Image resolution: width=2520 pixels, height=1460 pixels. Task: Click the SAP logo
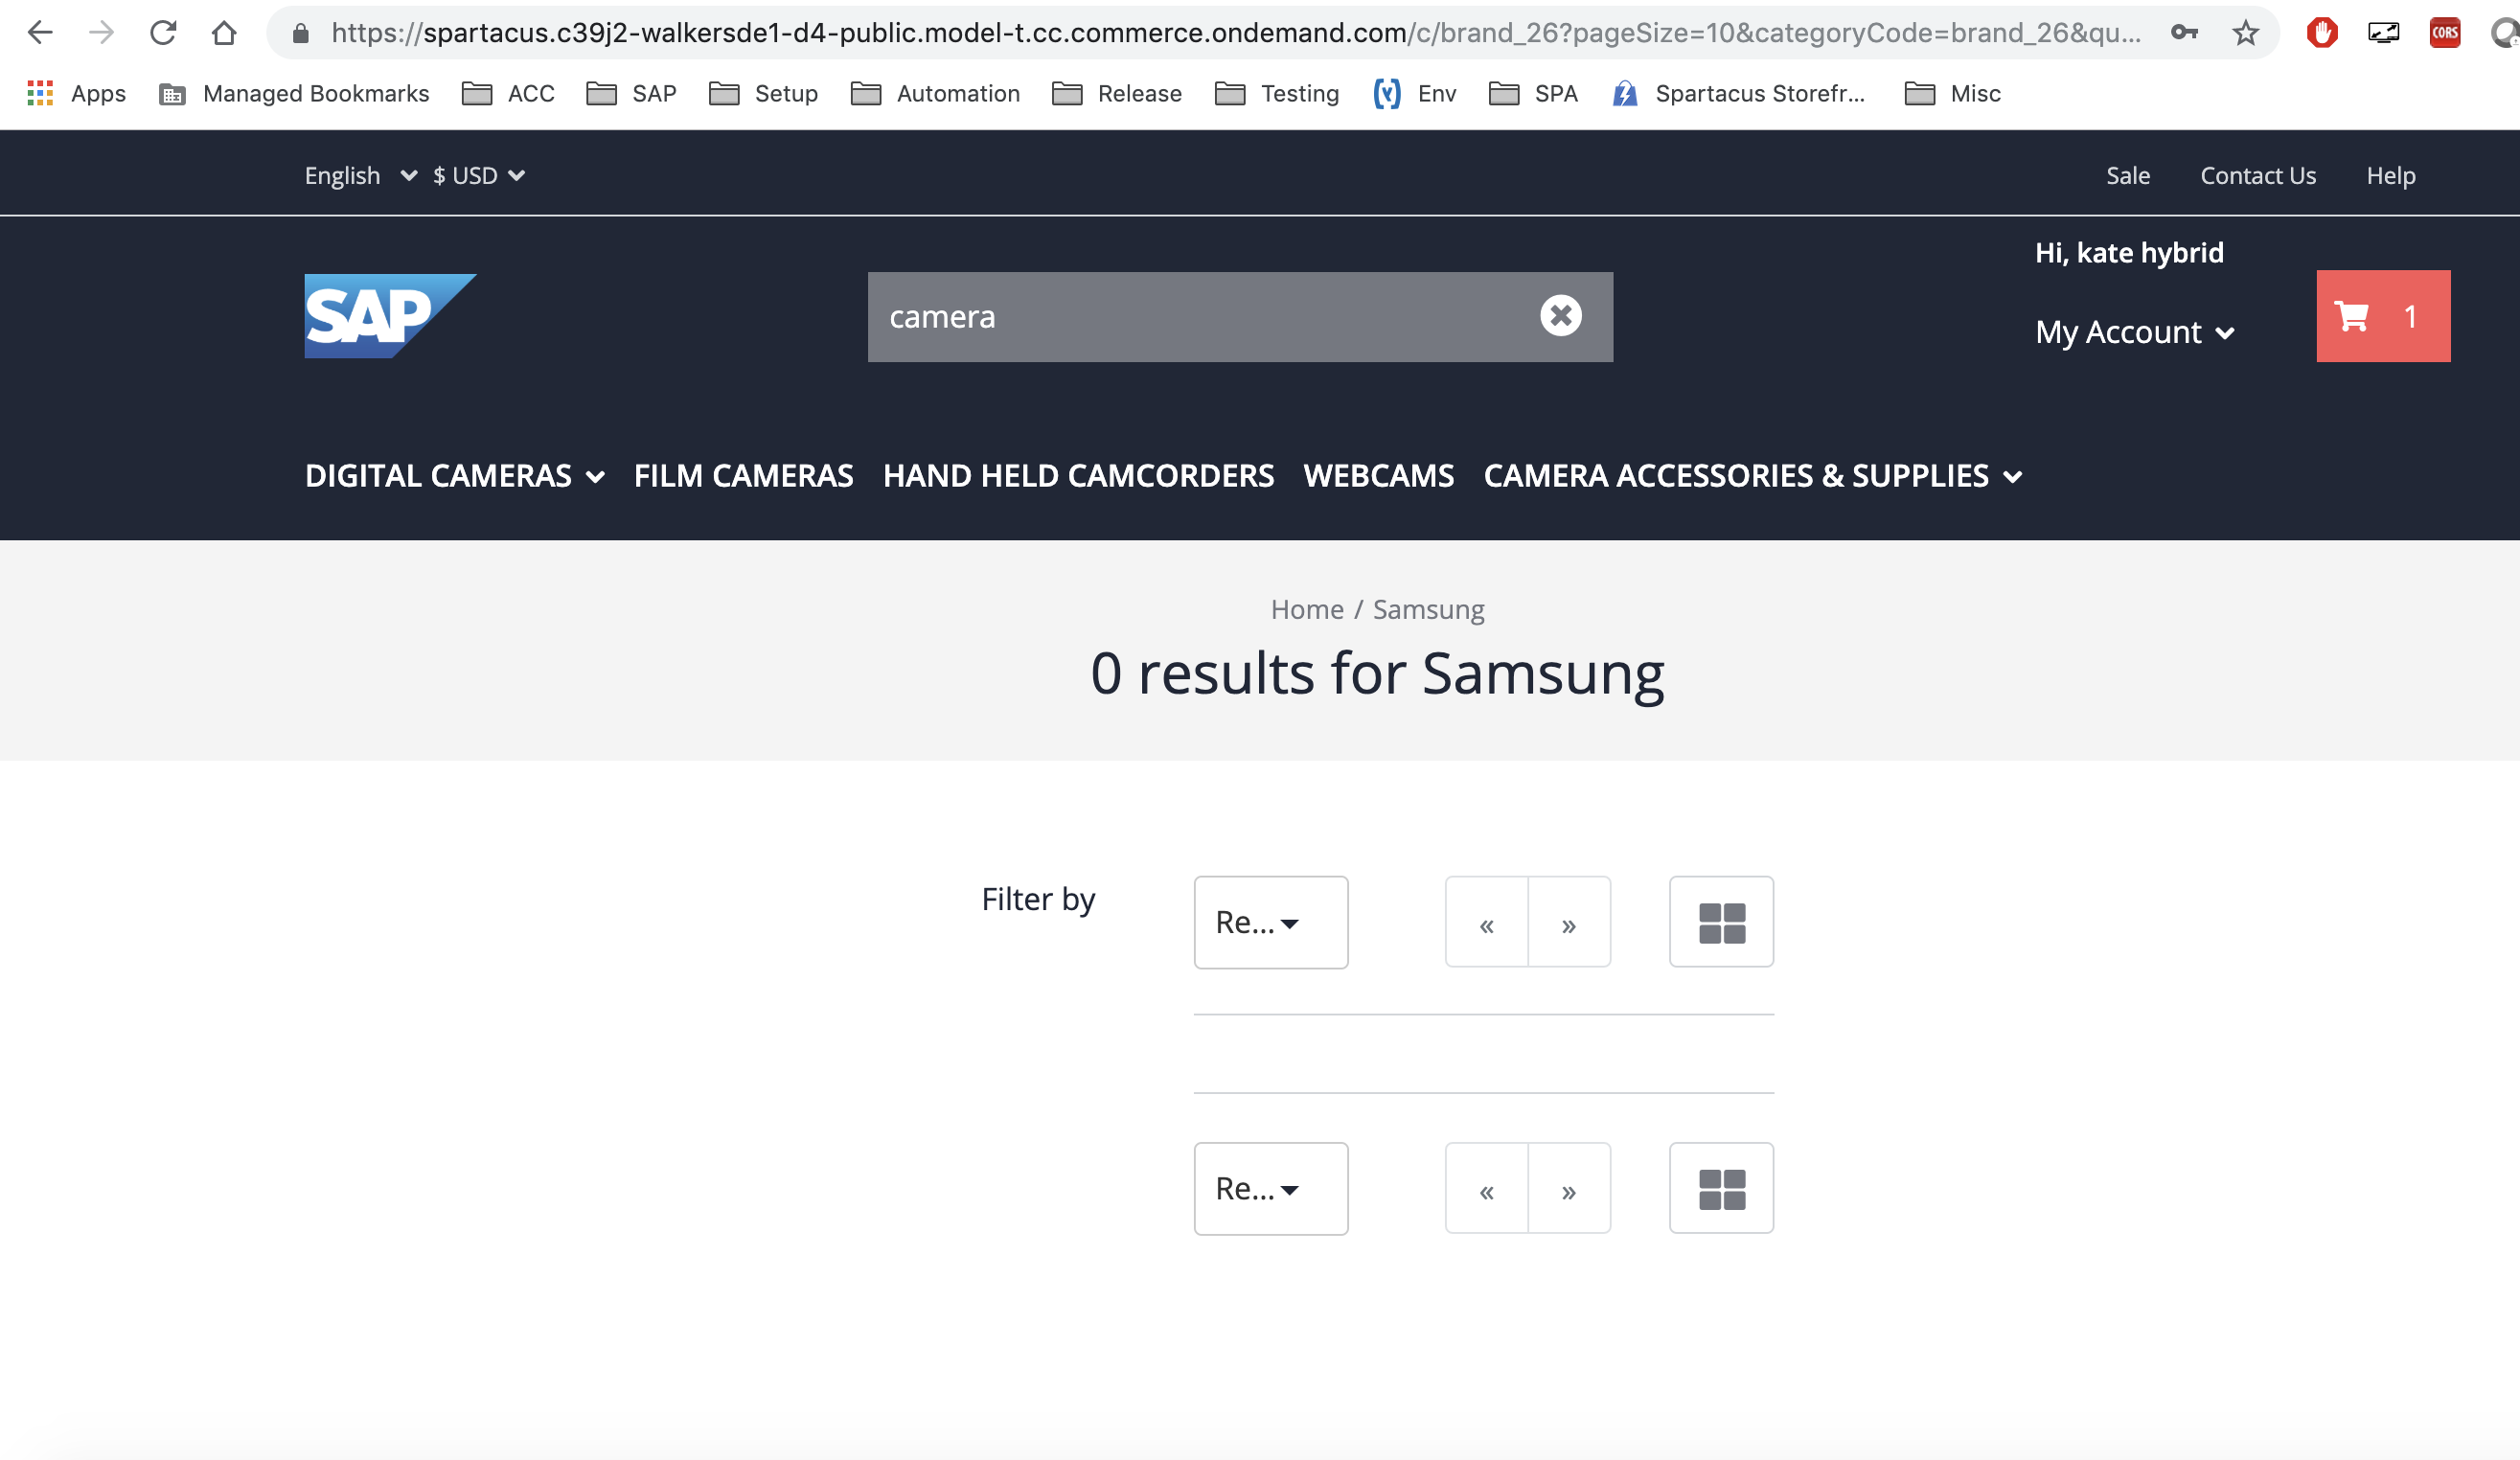click(390, 316)
